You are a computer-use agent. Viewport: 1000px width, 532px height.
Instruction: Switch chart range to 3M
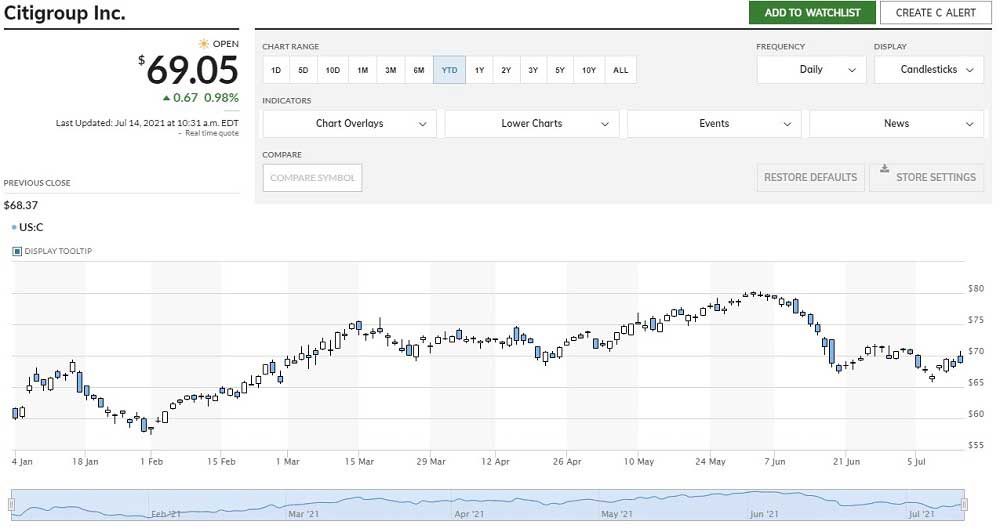tap(390, 70)
